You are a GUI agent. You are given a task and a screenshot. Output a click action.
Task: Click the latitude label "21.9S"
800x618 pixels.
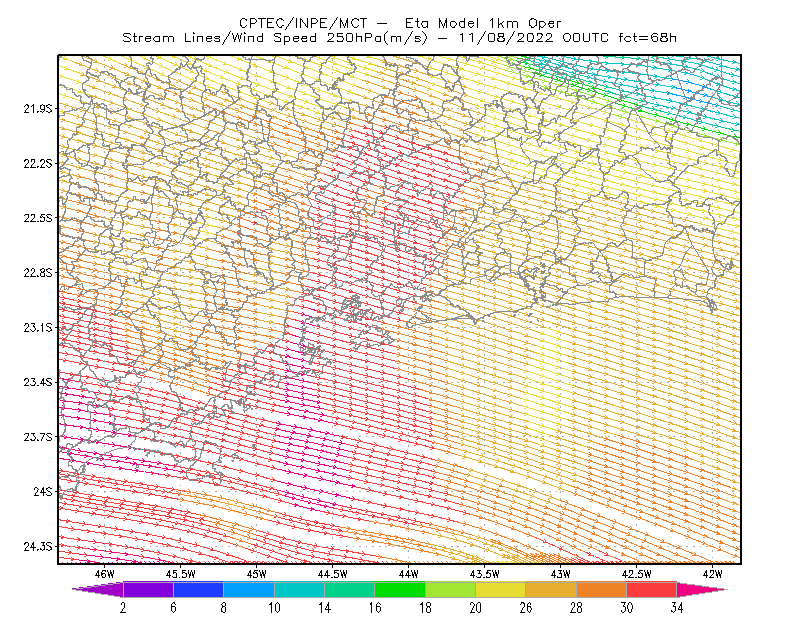(x=38, y=108)
